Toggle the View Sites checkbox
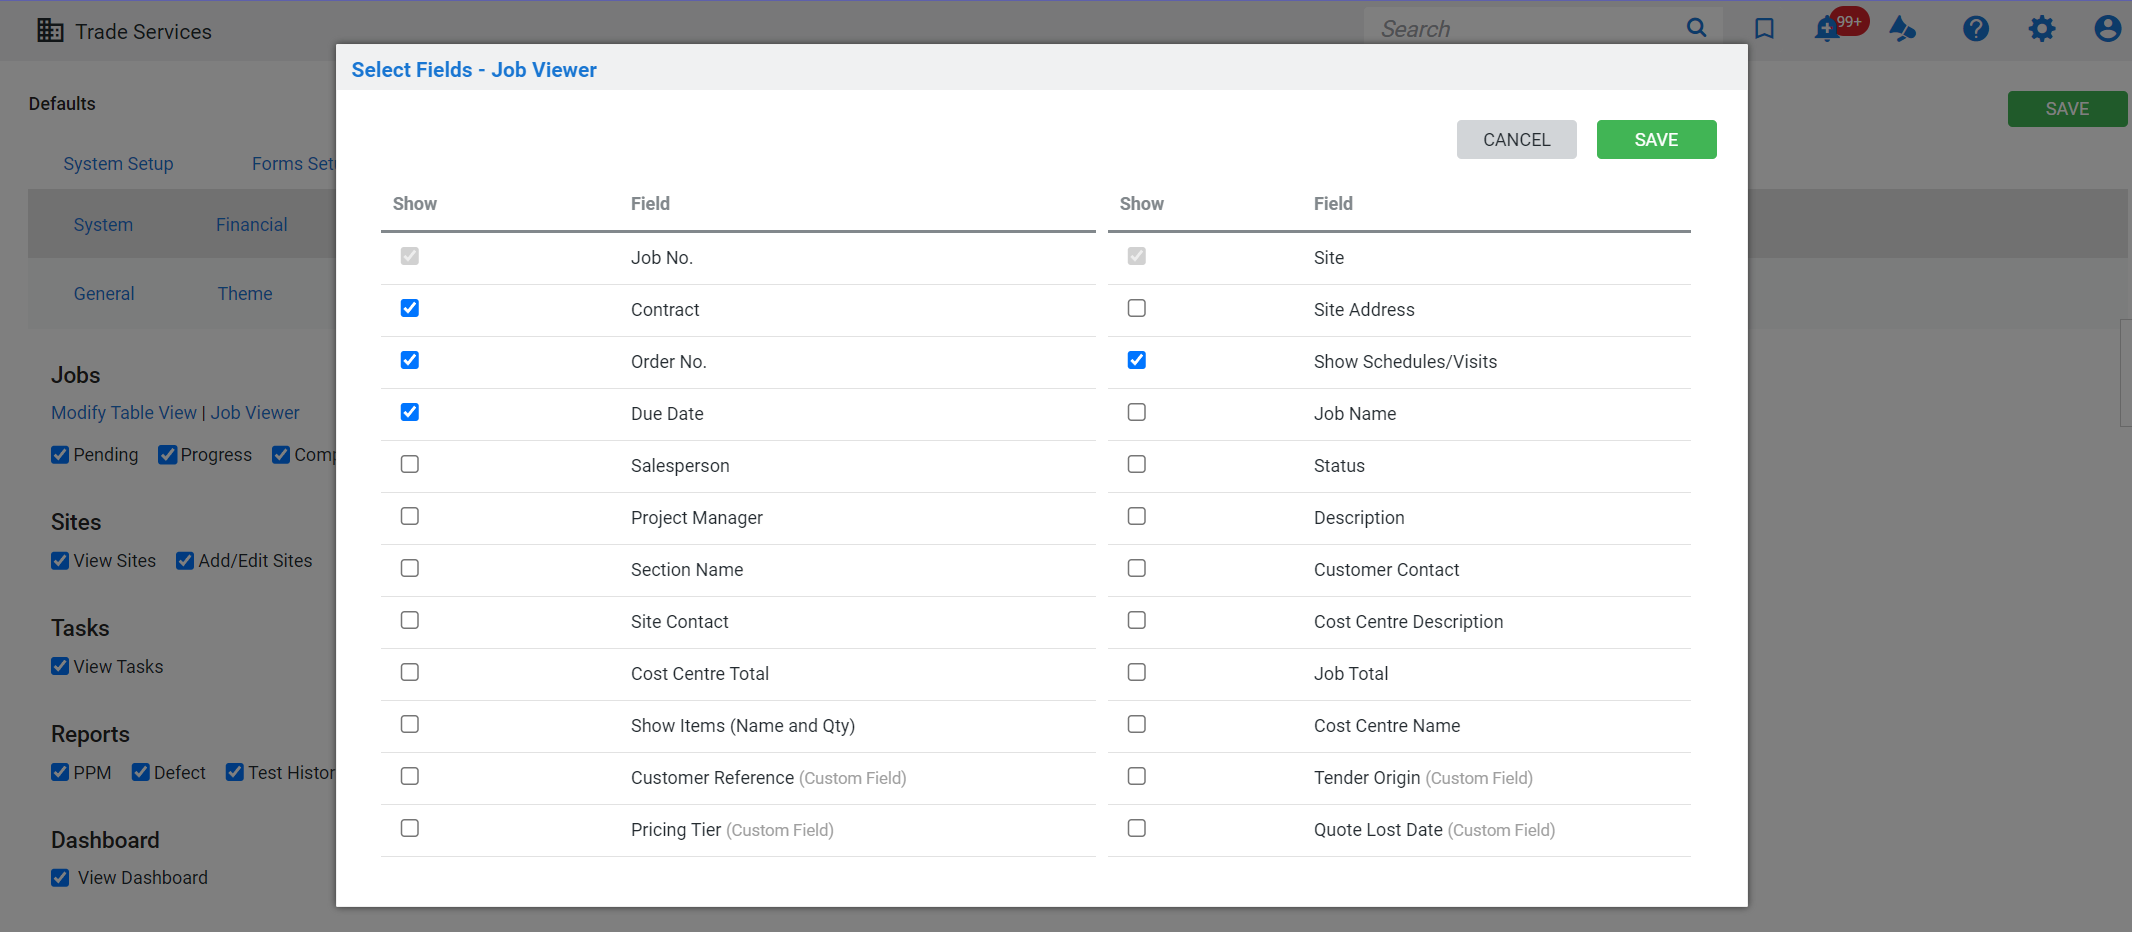 click(60, 561)
